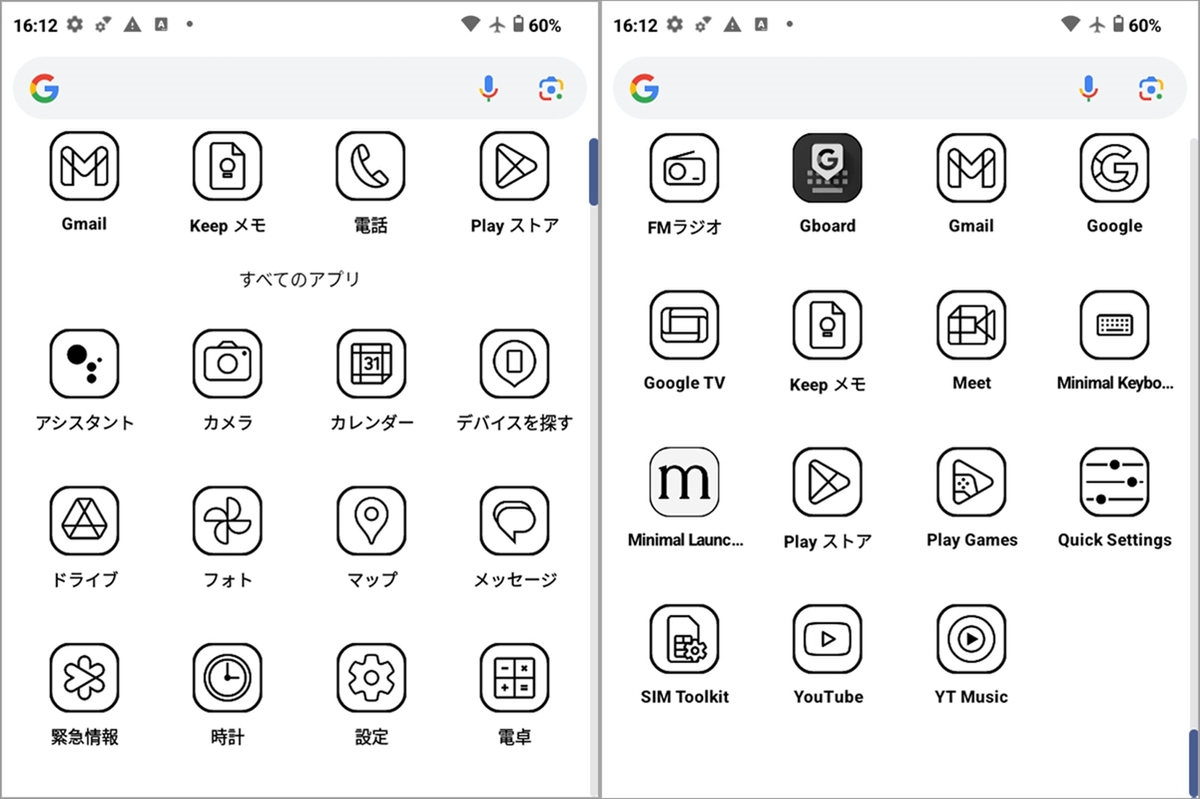Launch the Gboard app
The width and height of the screenshot is (1200, 799).
(x=827, y=168)
